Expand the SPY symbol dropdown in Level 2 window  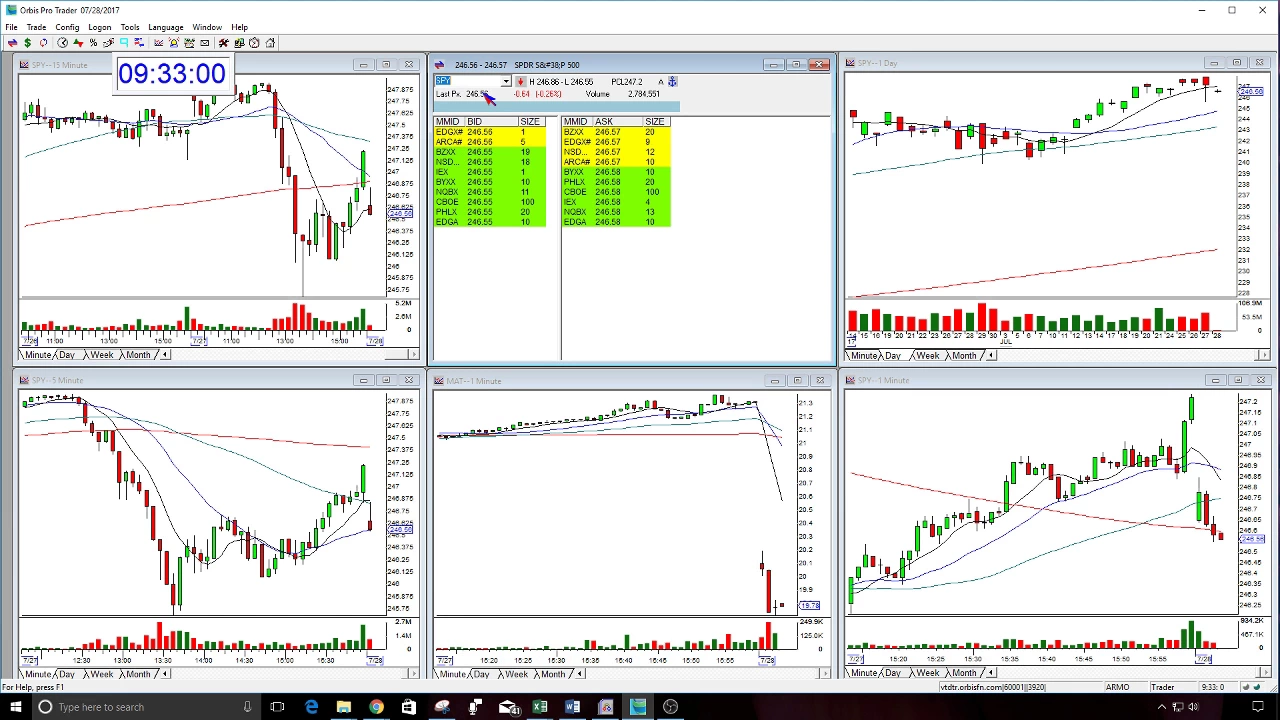(506, 81)
